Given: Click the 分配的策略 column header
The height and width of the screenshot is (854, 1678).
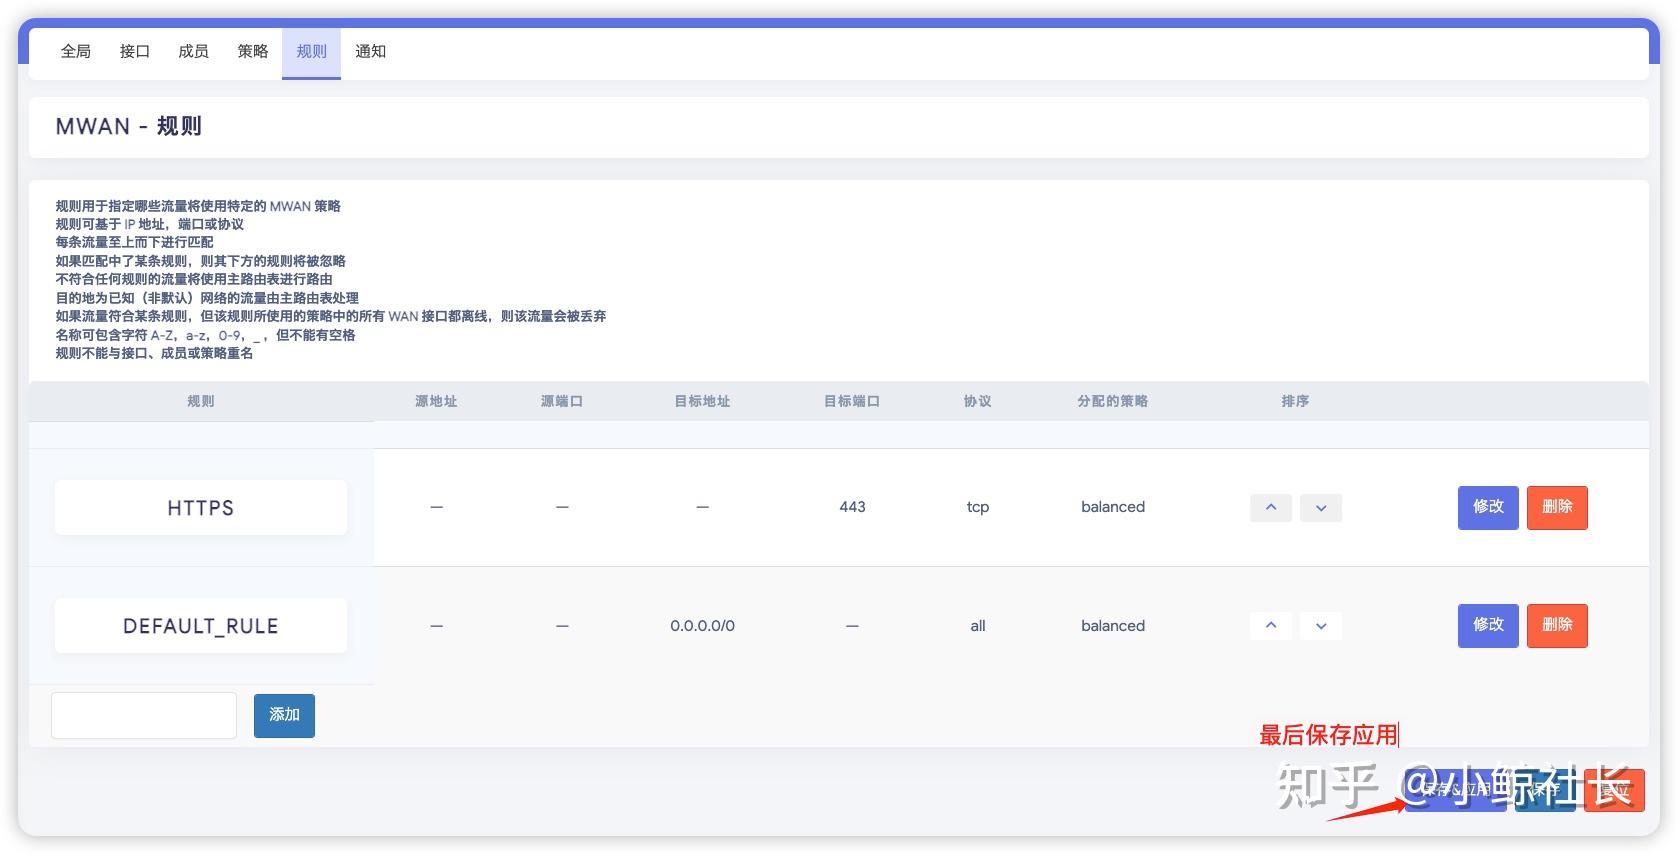Looking at the screenshot, I should (x=1113, y=401).
